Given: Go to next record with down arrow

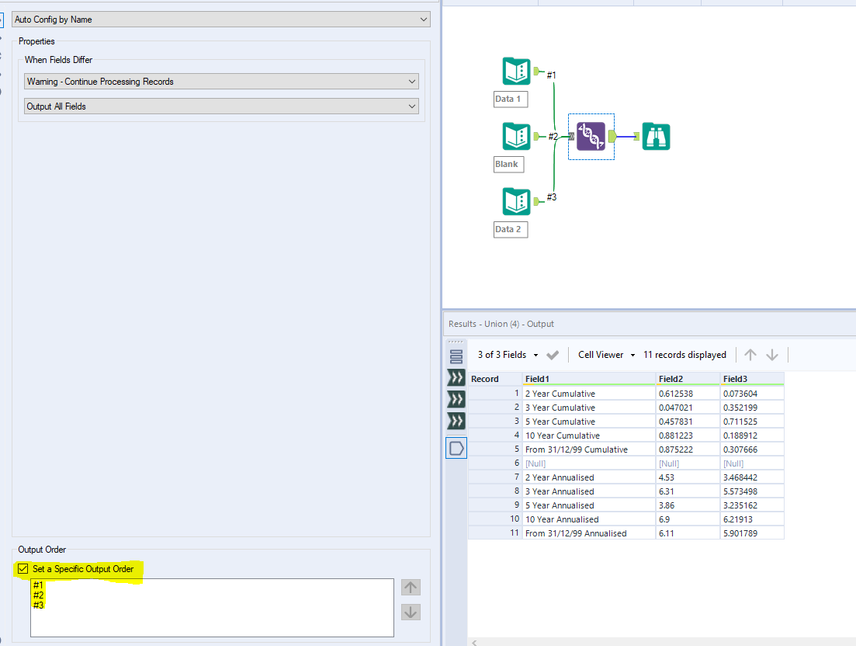Looking at the screenshot, I should point(772,355).
